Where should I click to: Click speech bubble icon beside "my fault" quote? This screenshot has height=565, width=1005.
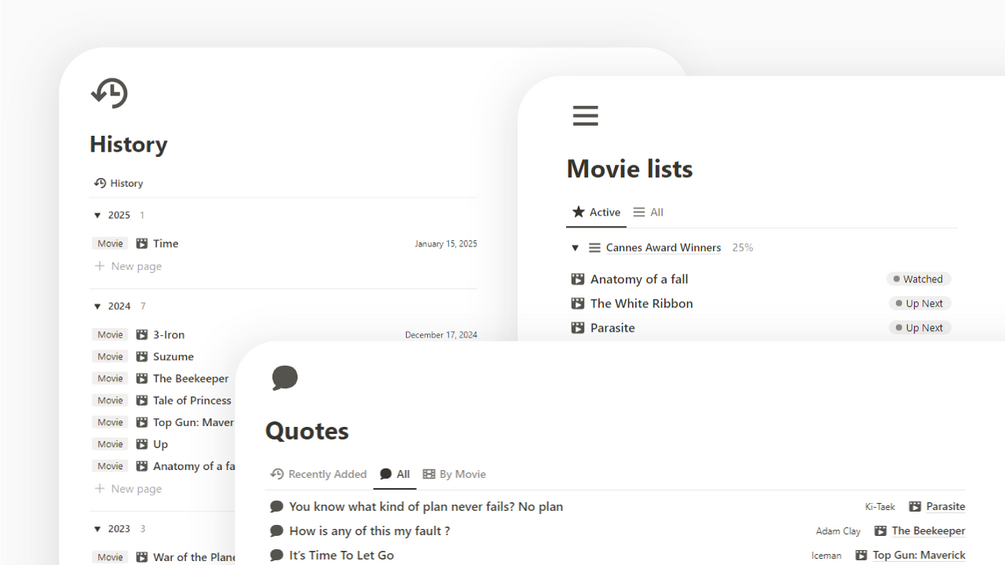coord(276,531)
